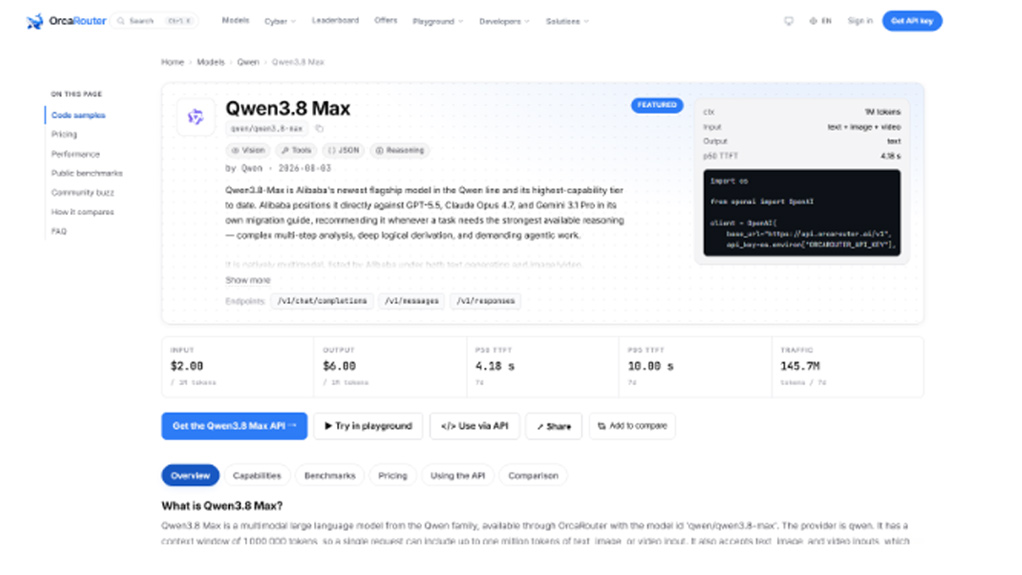The image size is (1022, 575).
Task: Open the Solutions dropdown menu
Action: 567,22
